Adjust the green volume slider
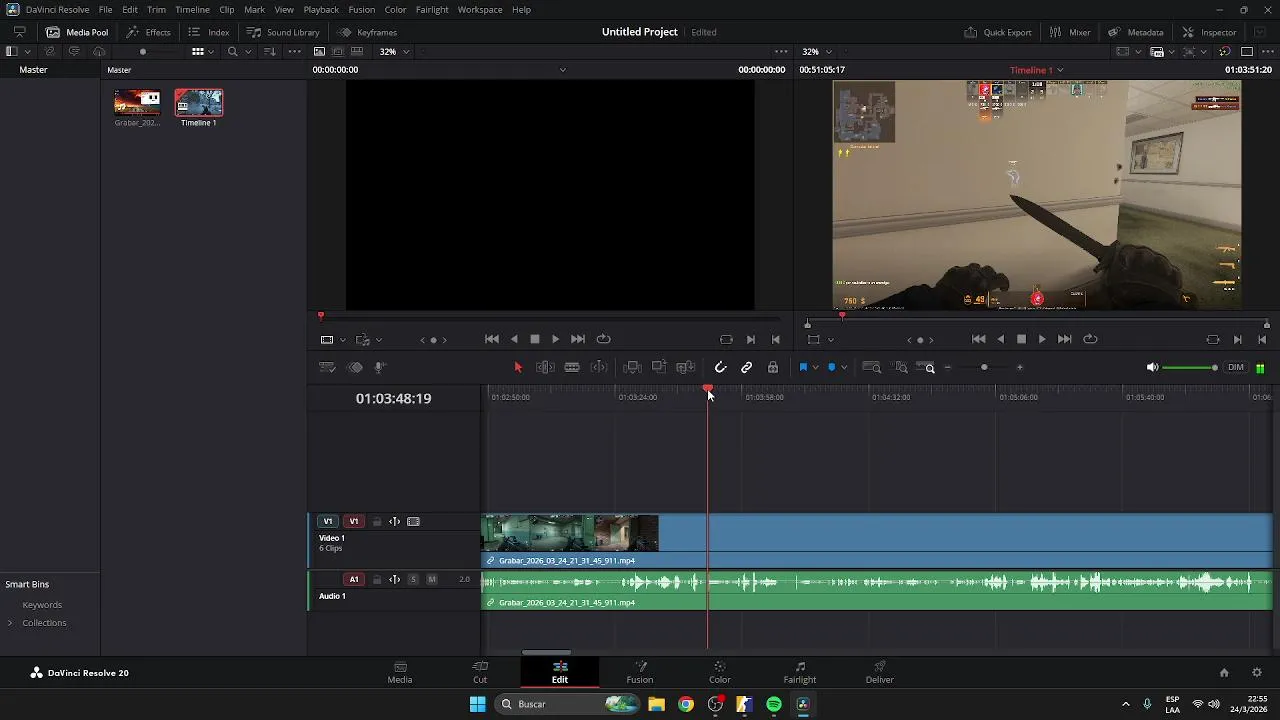This screenshot has width=1280, height=720. [x=1191, y=368]
